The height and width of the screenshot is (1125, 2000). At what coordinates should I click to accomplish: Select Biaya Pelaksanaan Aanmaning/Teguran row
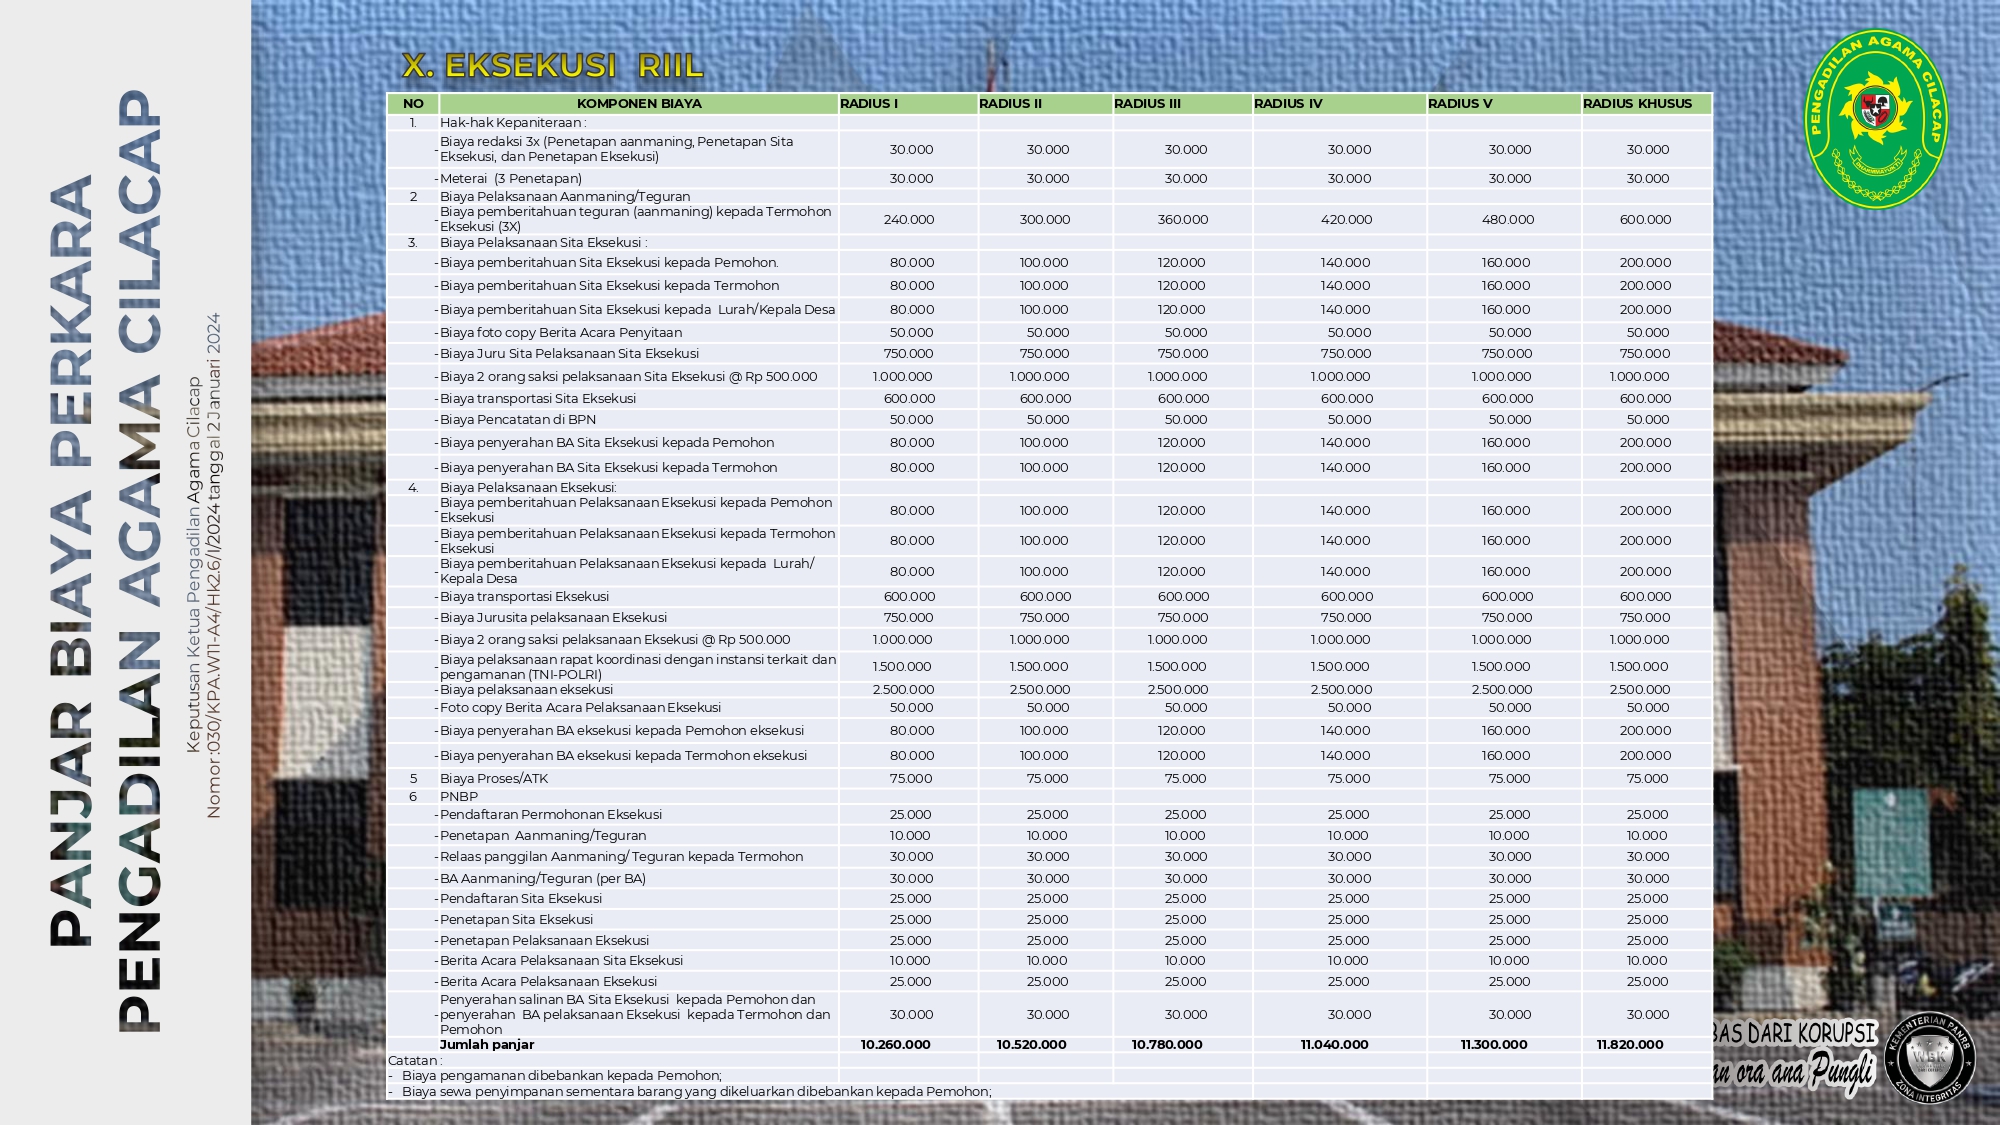(1049, 196)
